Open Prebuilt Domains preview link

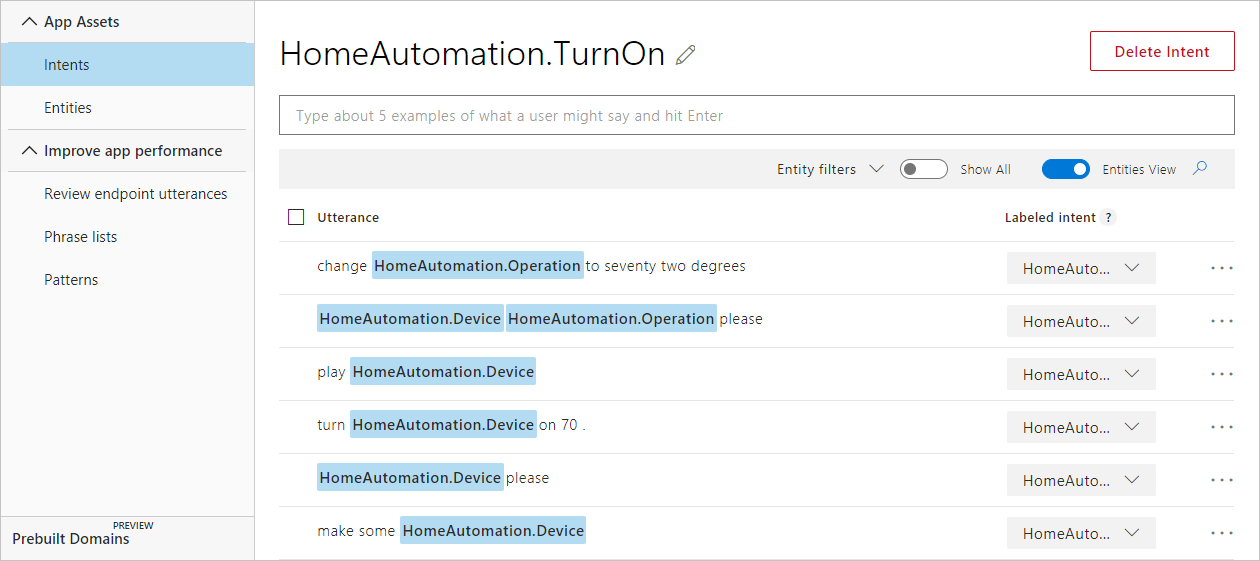click(71, 539)
